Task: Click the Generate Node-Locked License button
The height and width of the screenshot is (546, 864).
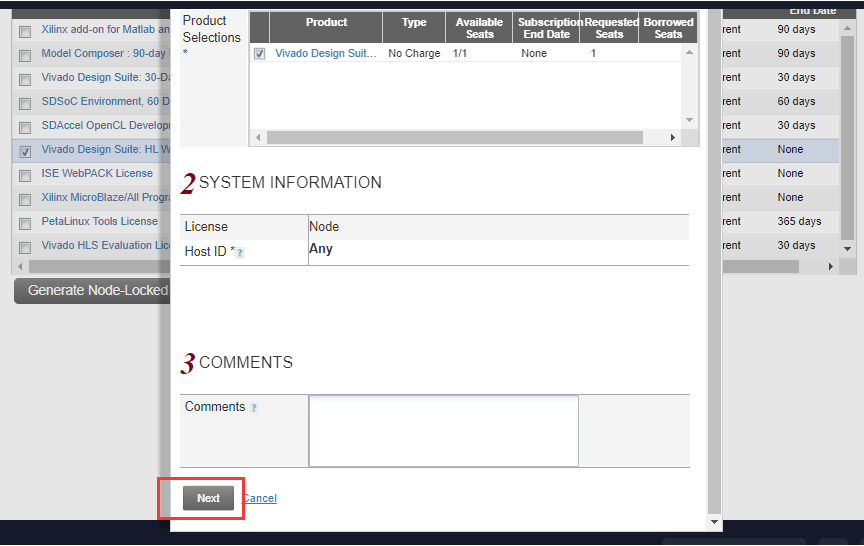Action: [92, 290]
